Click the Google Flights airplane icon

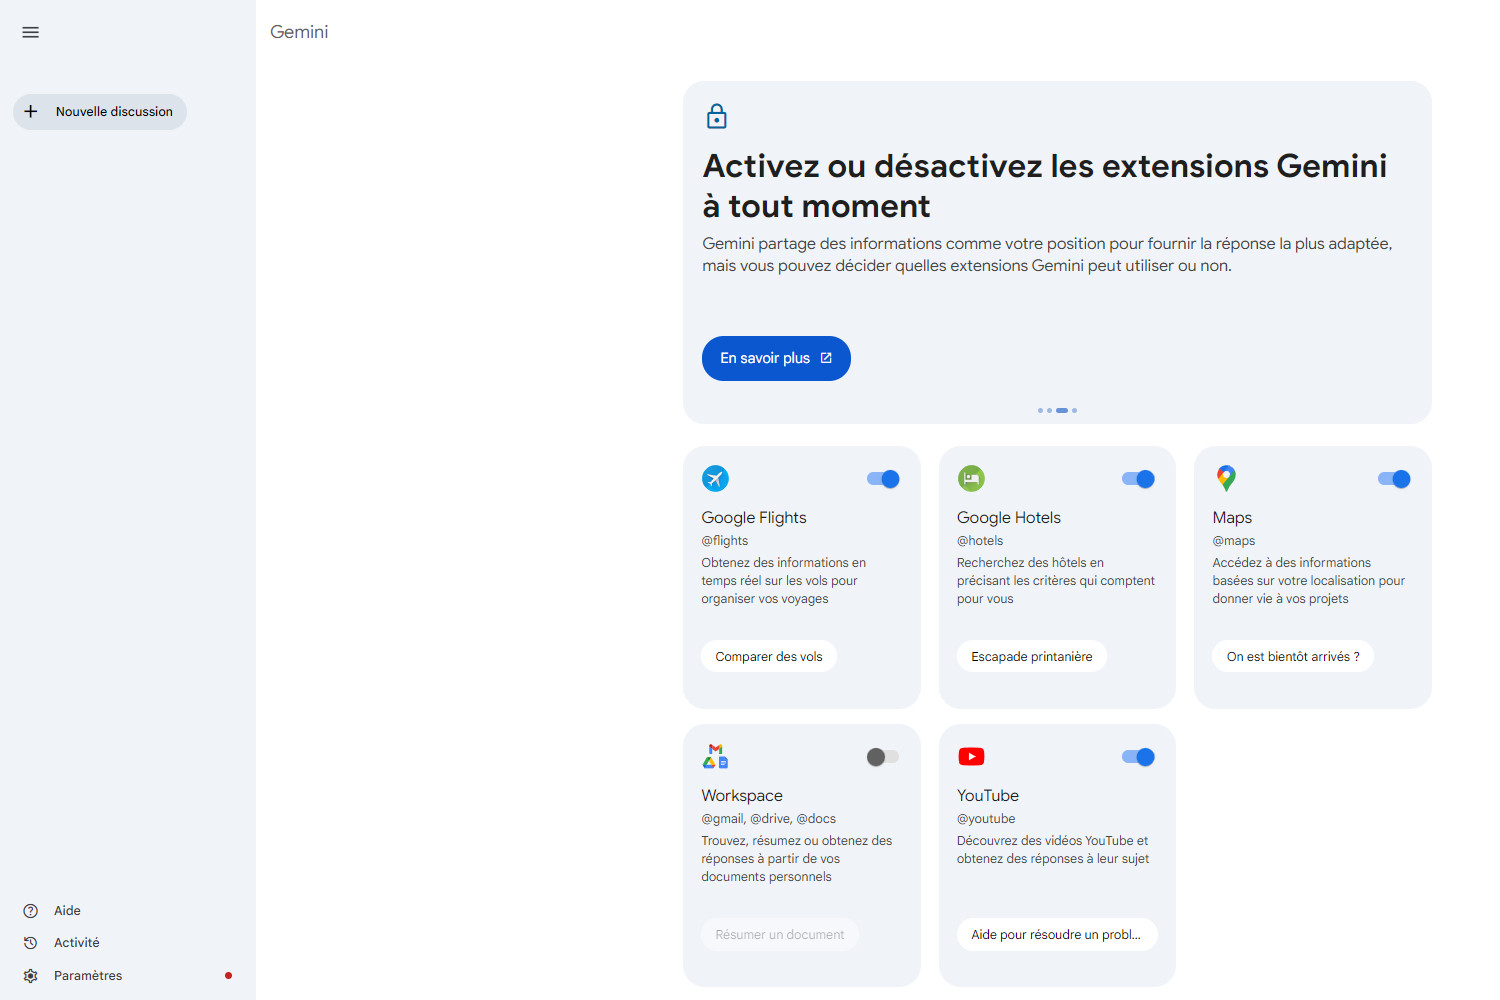pyautogui.click(x=715, y=478)
